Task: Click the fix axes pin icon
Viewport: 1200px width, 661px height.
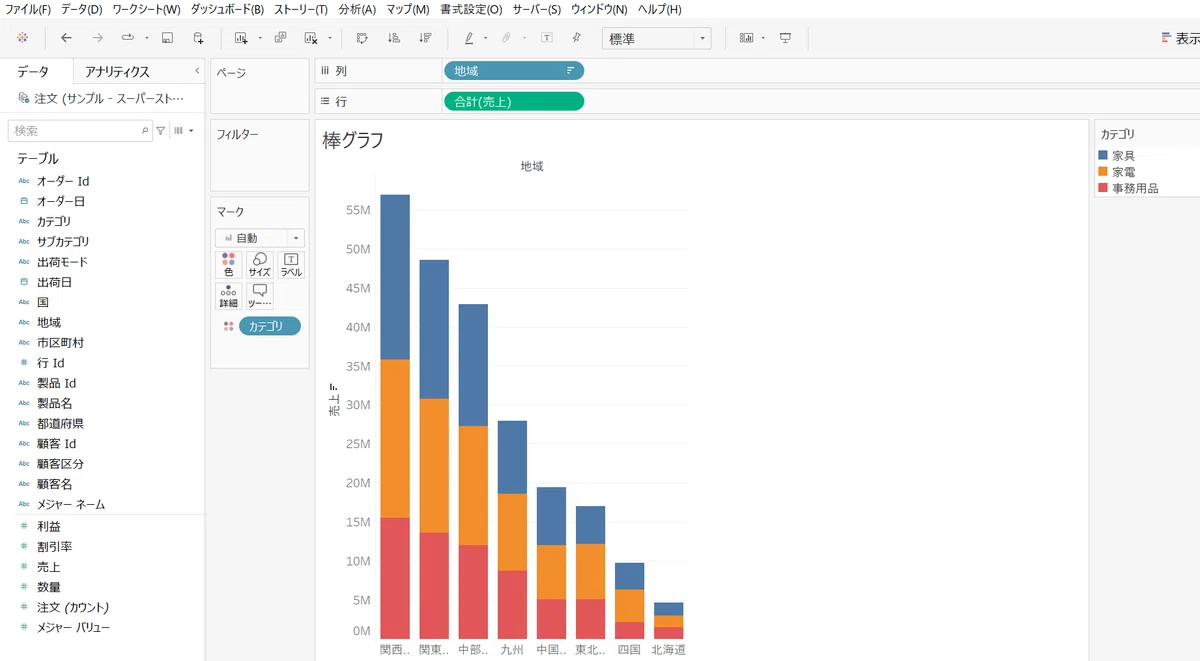Action: pos(576,38)
